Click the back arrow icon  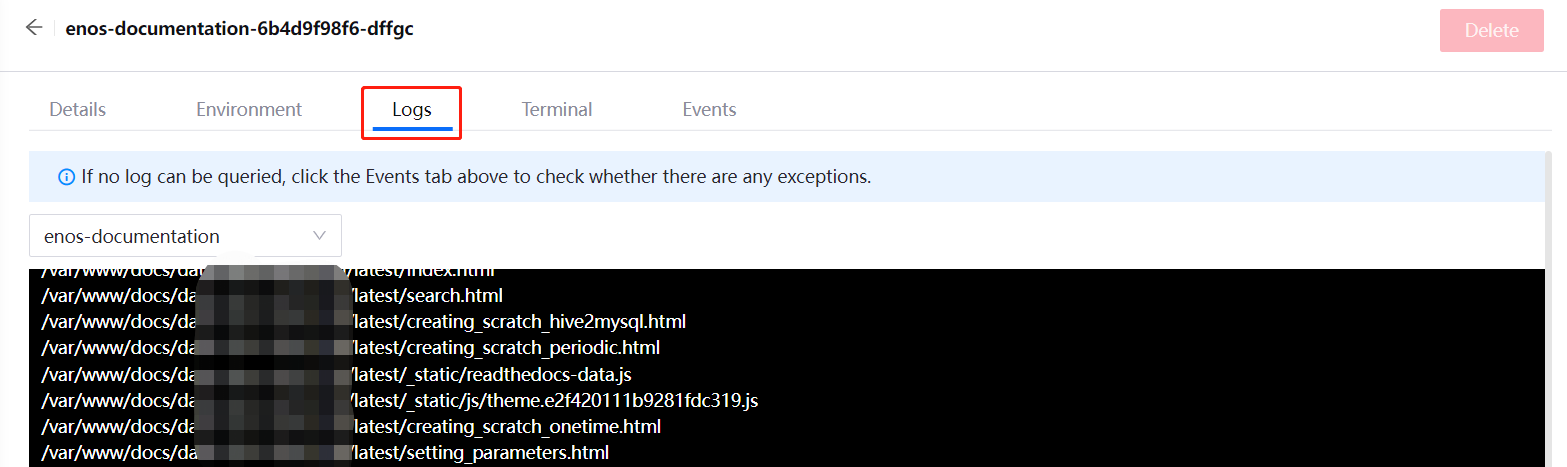tap(34, 28)
